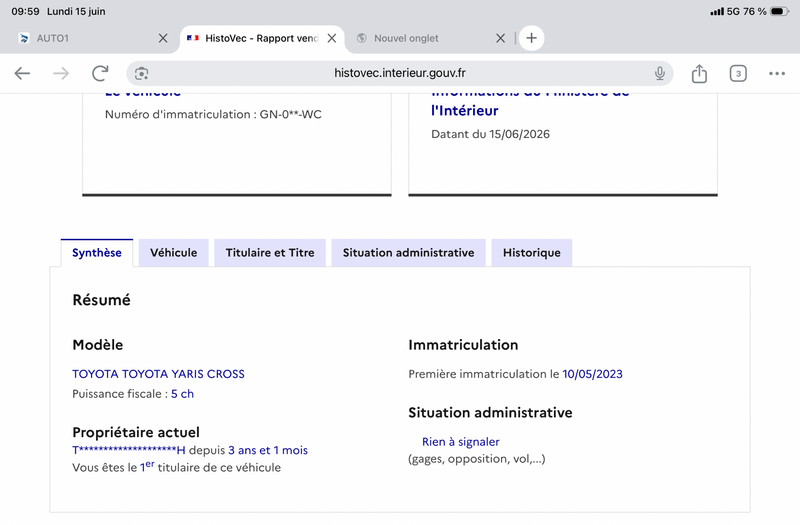Close the Nouvel onglet tab
The width and height of the screenshot is (800, 525).
coord(501,38)
